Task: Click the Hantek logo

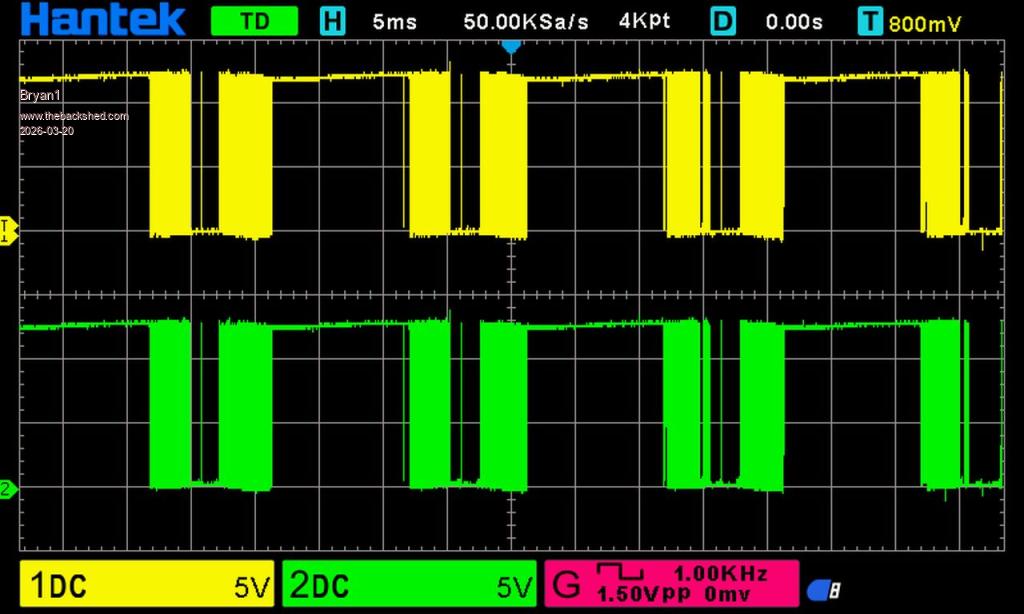Action: [103, 20]
